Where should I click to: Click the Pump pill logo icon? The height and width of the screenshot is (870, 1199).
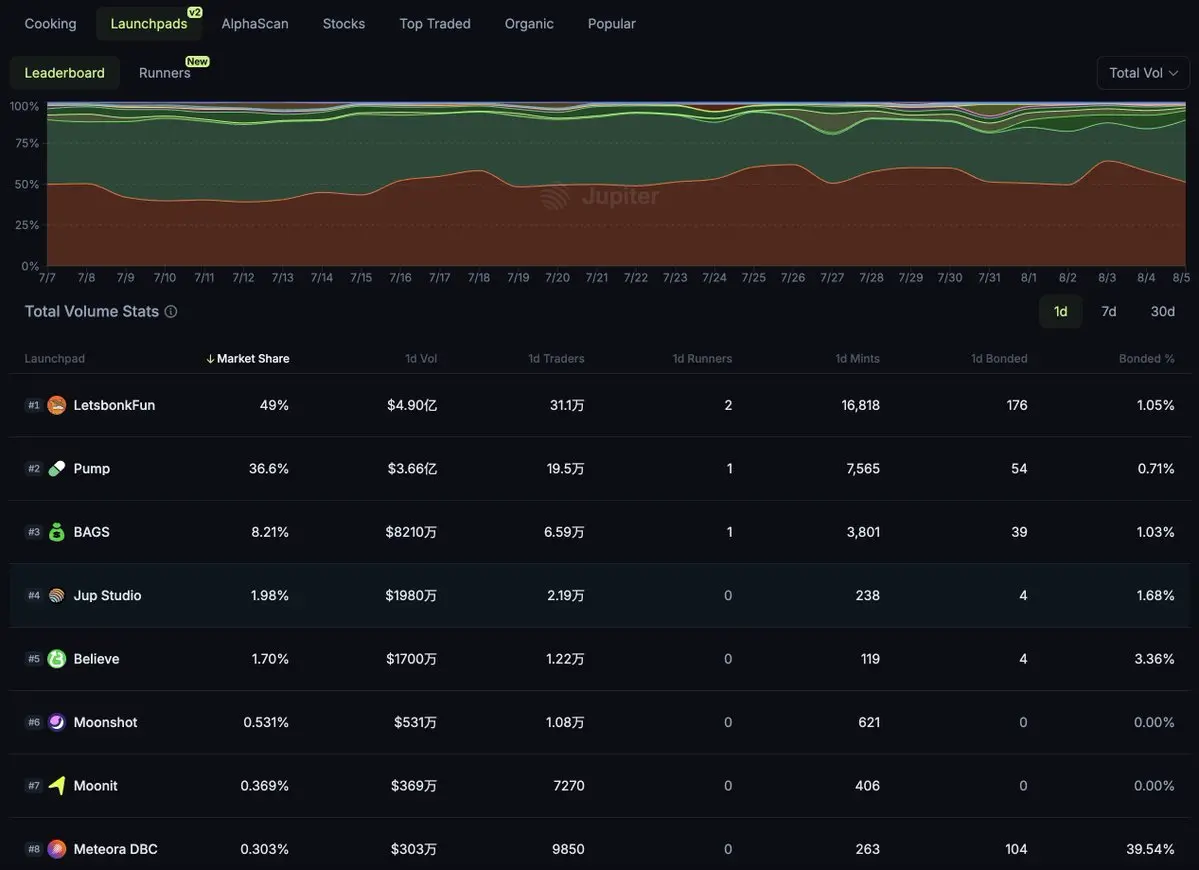tap(57, 469)
